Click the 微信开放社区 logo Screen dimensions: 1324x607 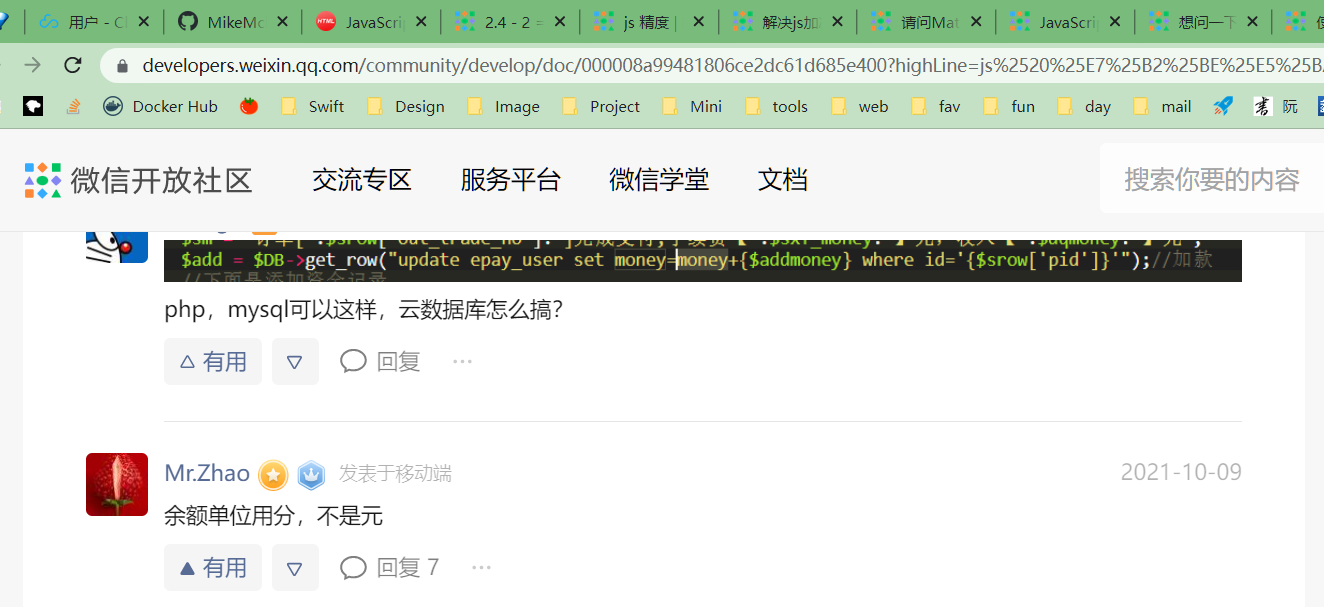[x=138, y=180]
